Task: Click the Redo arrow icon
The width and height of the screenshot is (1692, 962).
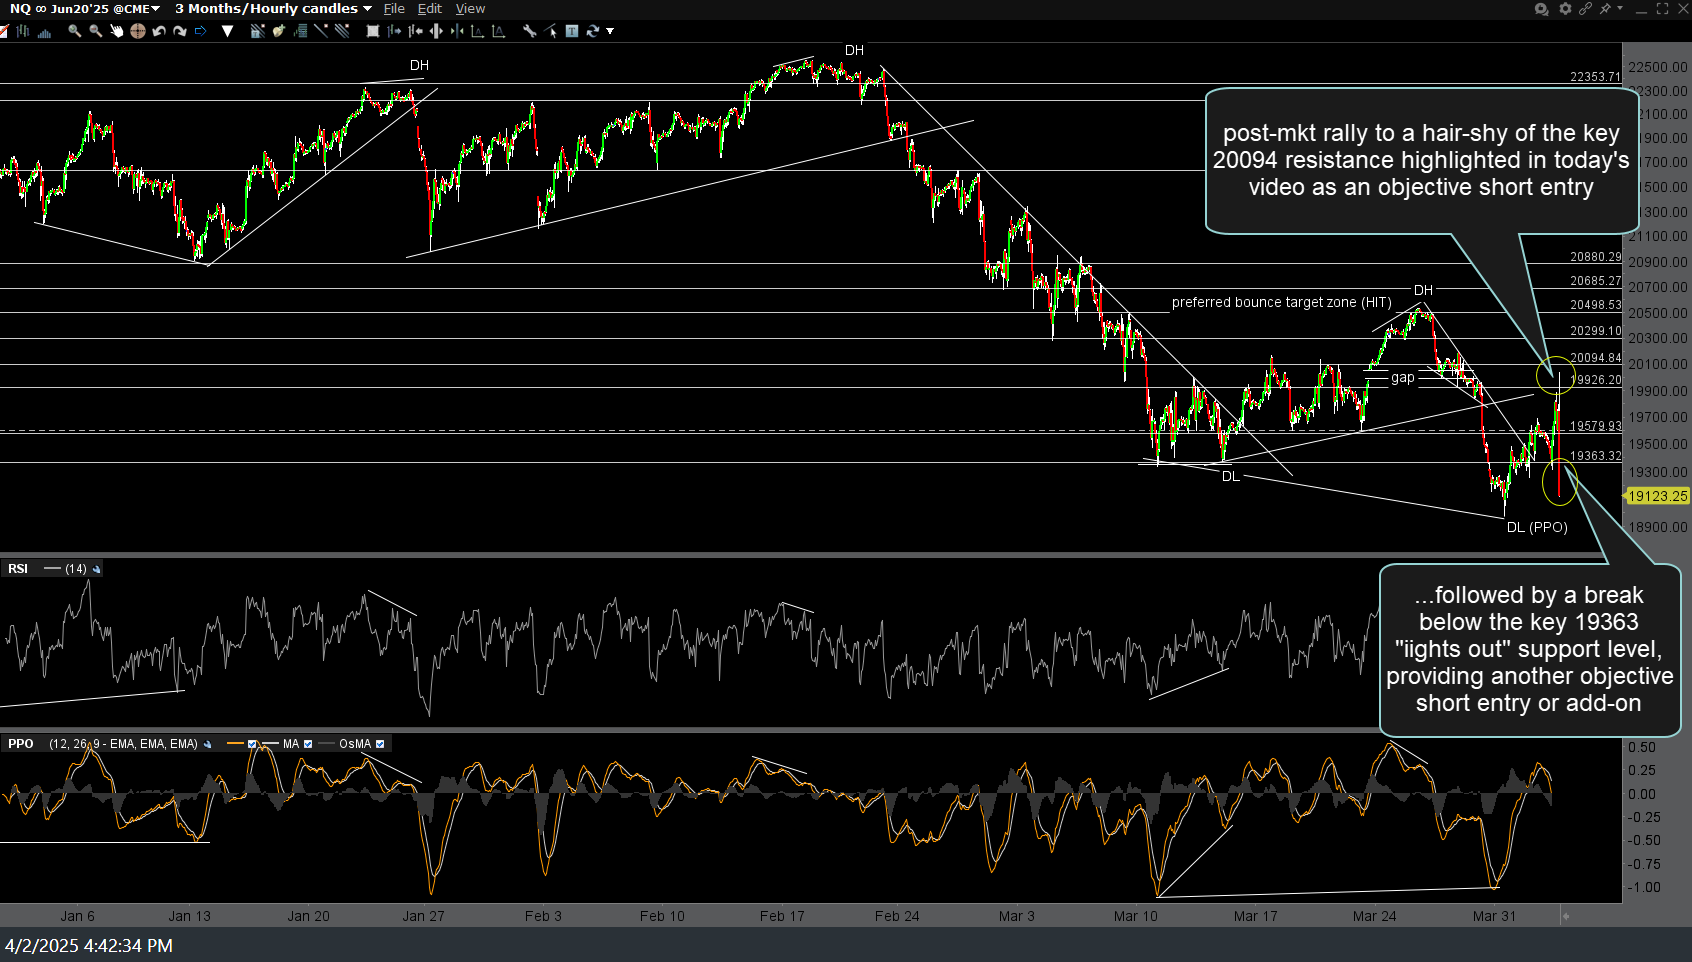Action: pyautogui.click(x=180, y=31)
